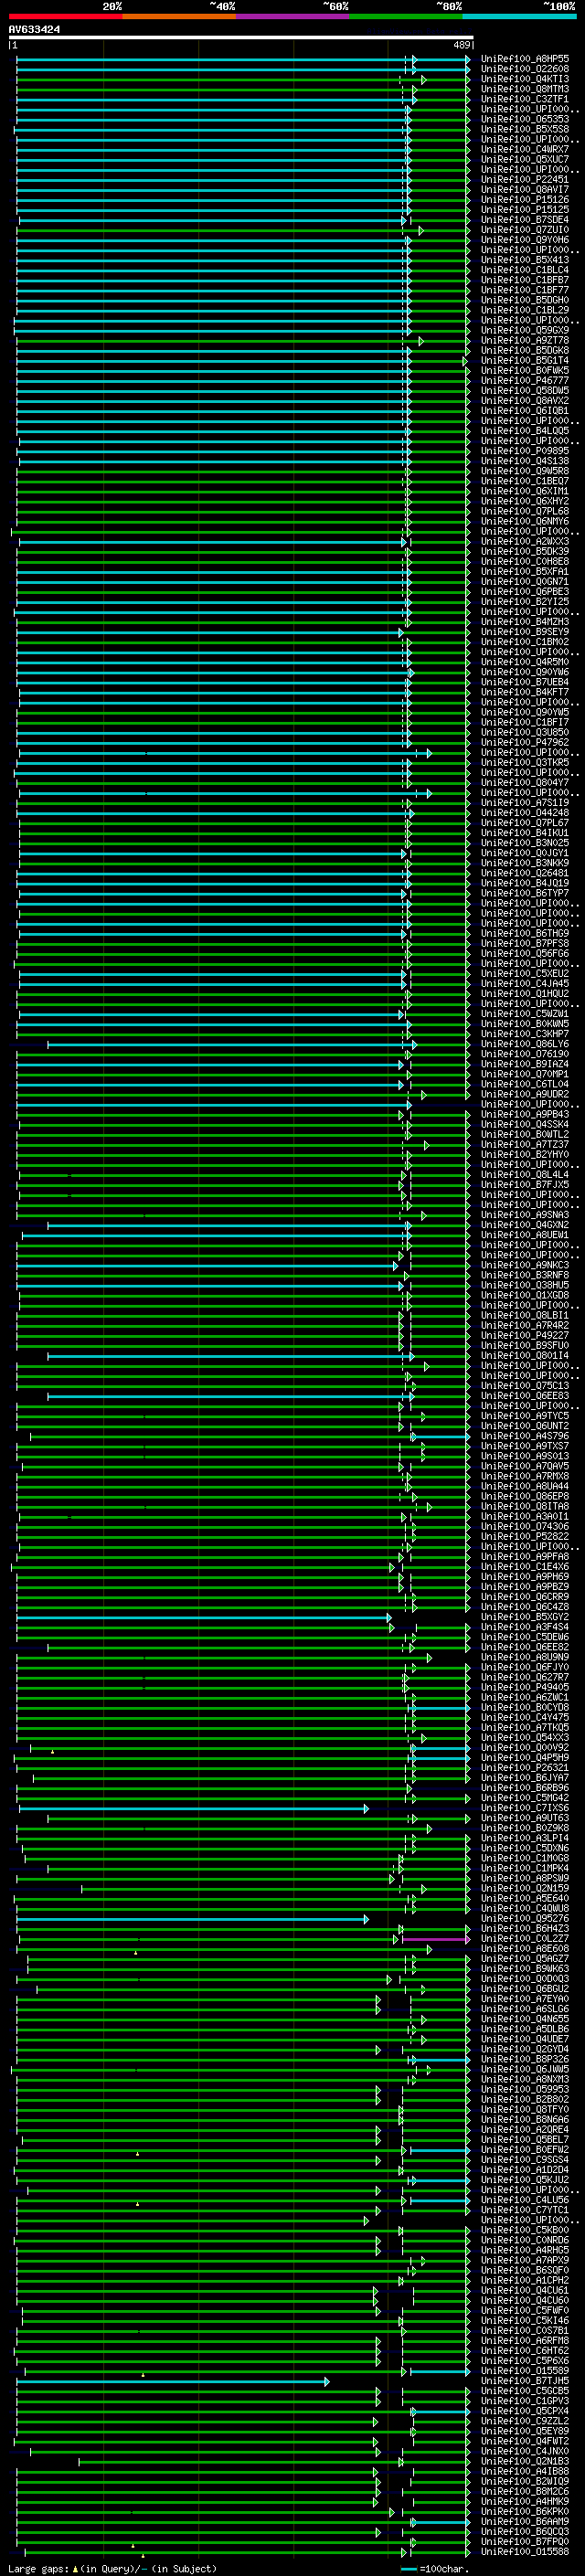Viewport: 585px width, 2576px height.
Task: Open hit UniRef100_A4S796
Action: click(524, 1436)
